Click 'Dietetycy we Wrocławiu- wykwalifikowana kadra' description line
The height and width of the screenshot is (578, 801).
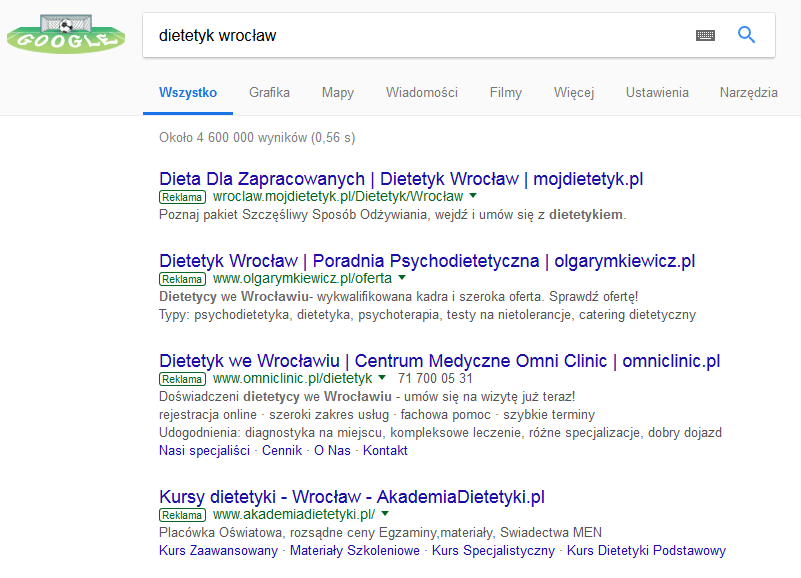click(398, 296)
